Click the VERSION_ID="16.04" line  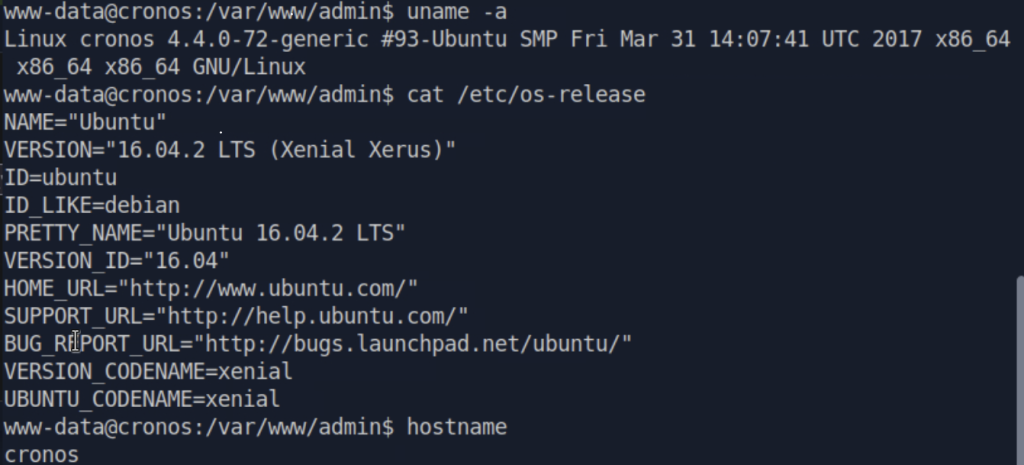[x=117, y=261]
